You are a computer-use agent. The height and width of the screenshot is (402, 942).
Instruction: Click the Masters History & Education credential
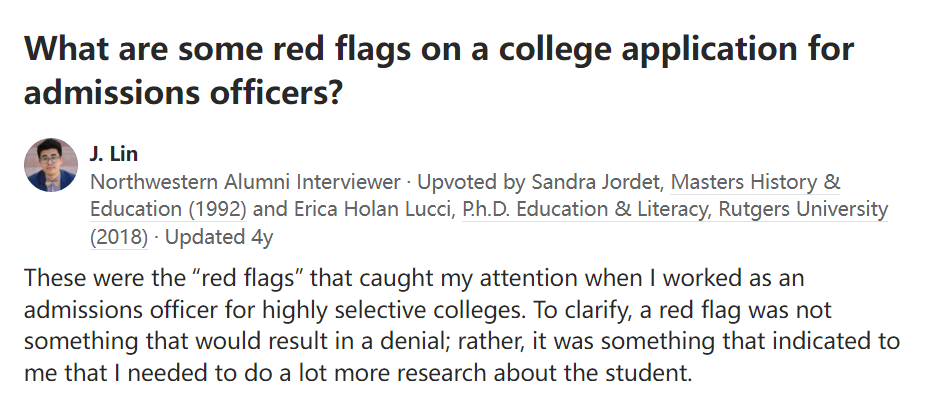coord(466,195)
